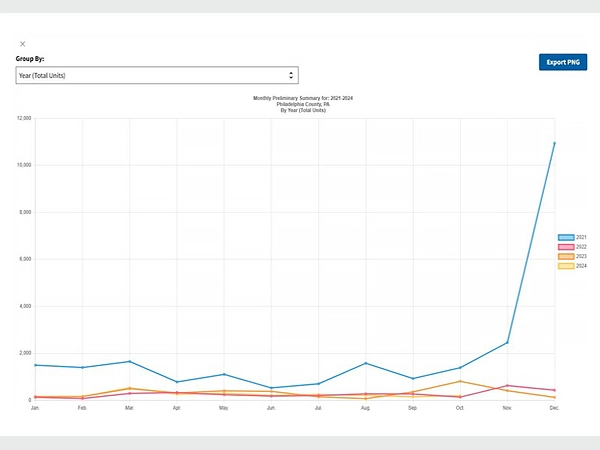Click the 2021 June data point

(271, 388)
